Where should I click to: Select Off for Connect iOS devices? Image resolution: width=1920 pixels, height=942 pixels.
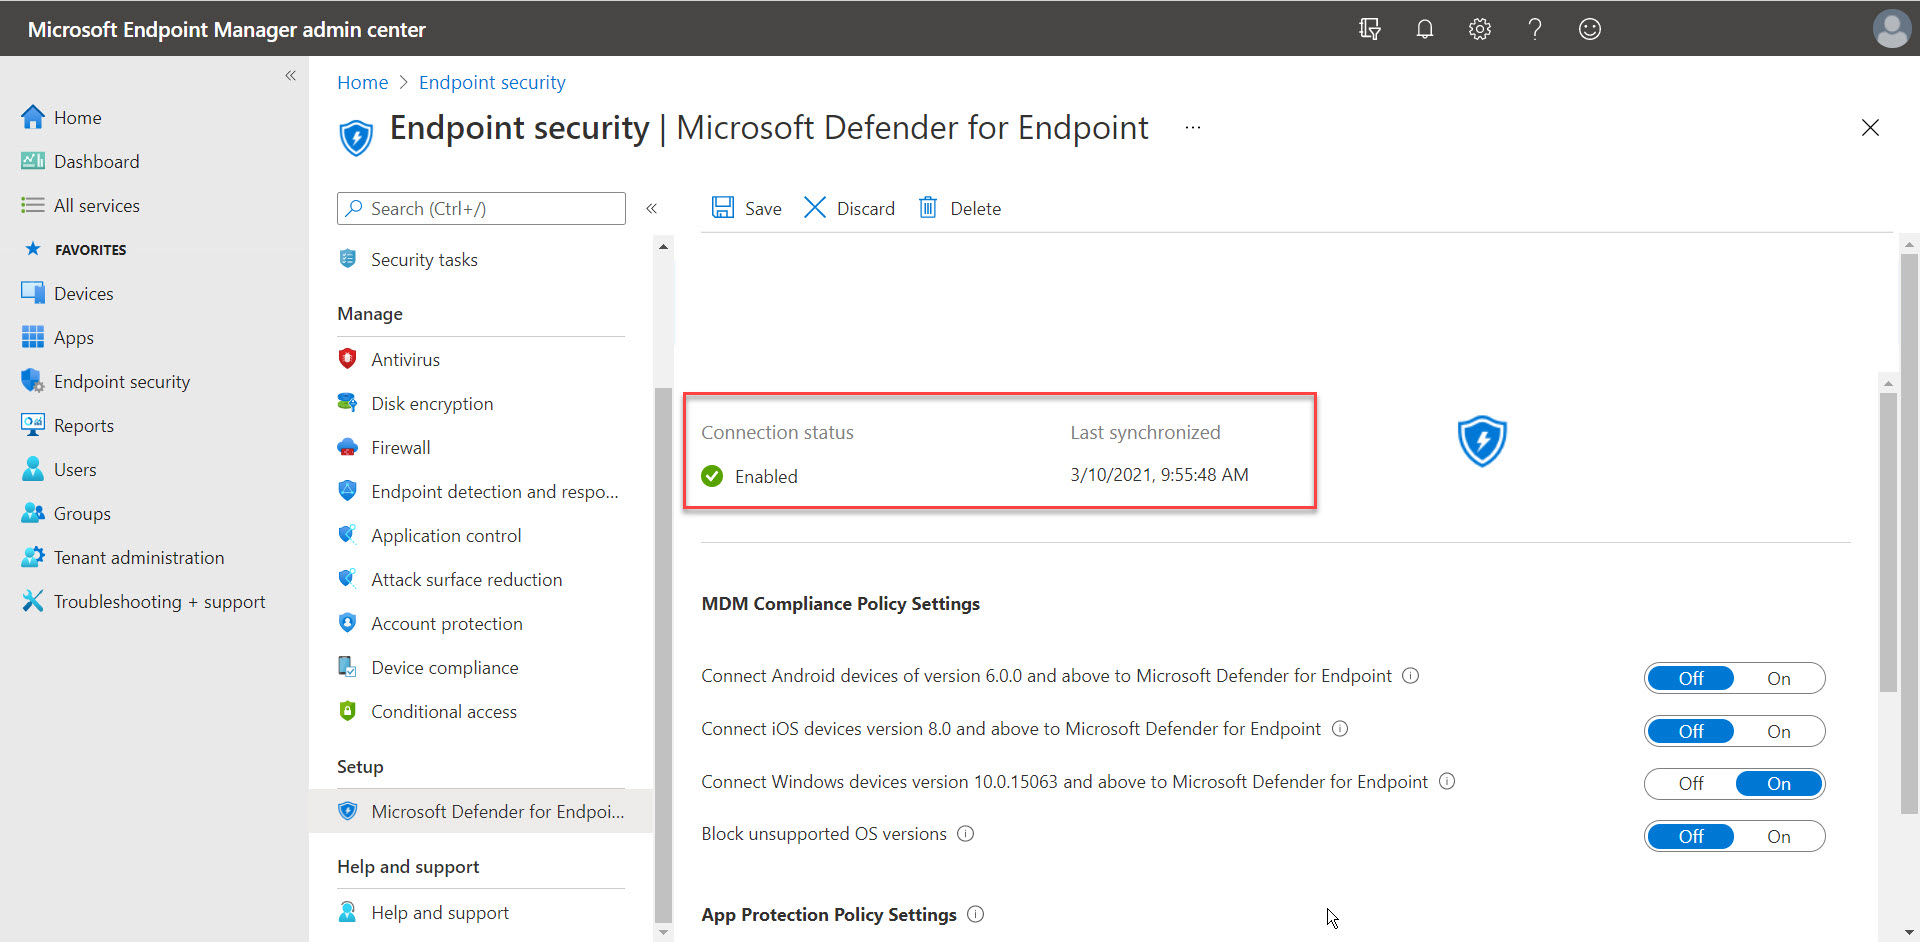point(1691,732)
